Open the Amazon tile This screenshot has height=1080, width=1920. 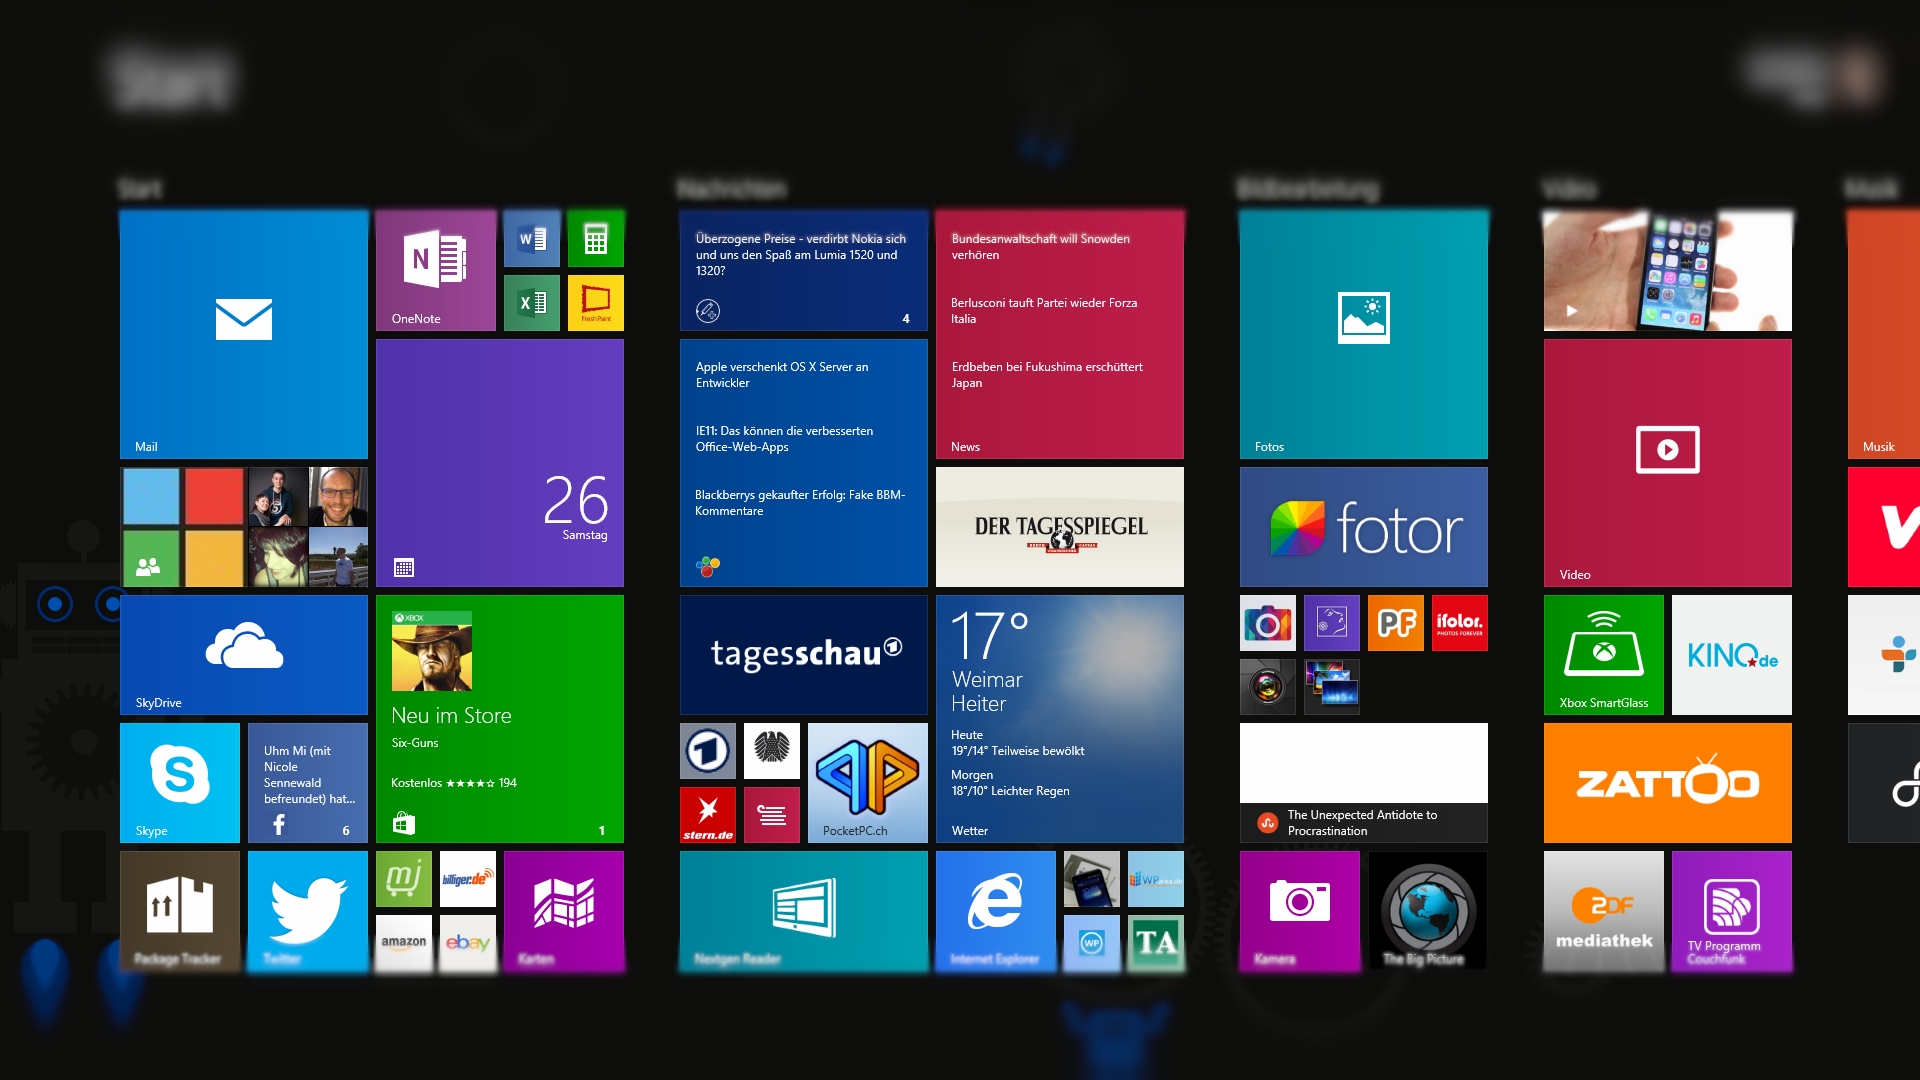[x=404, y=943]
